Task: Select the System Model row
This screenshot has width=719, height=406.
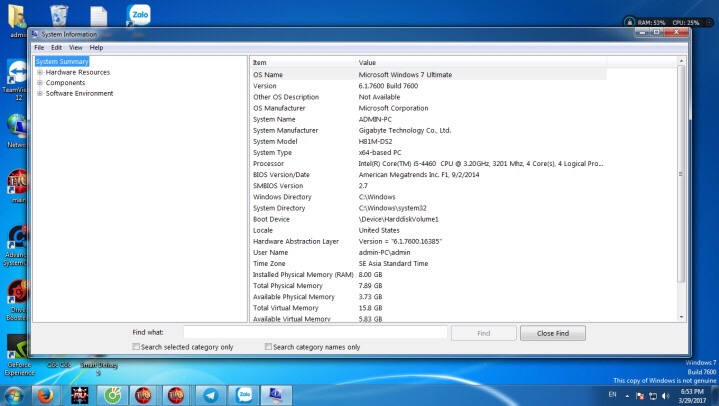Action: pyautogui.click(x=428, y=141)
